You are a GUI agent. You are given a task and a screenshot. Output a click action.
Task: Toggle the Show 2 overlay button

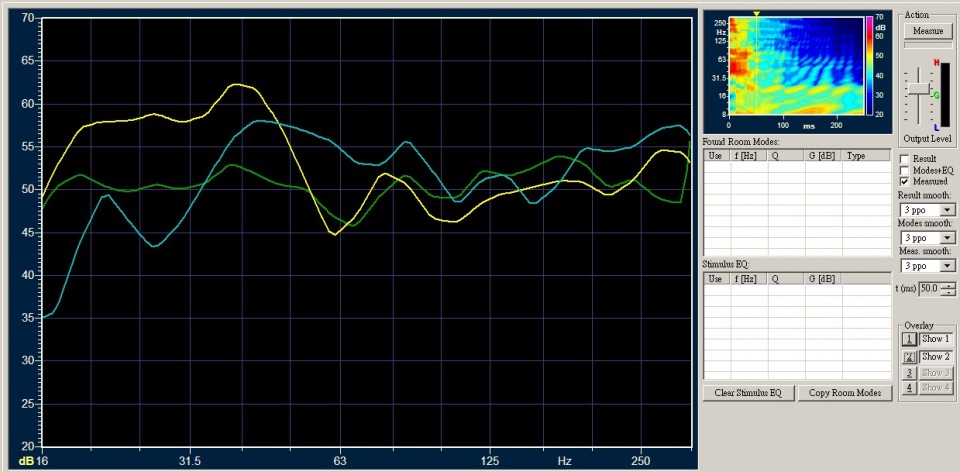(x=936, y=356)
